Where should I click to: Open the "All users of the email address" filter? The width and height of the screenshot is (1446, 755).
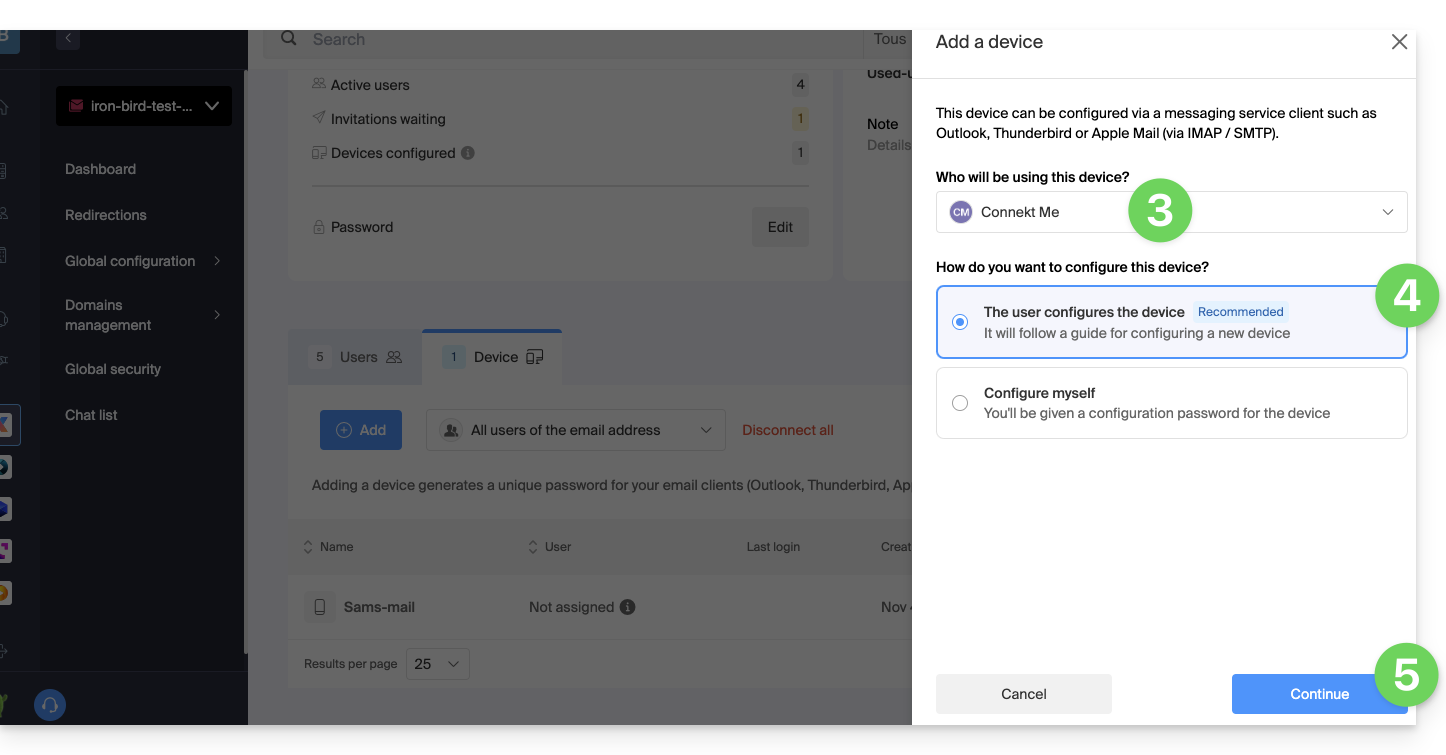[x=575, y=430]
